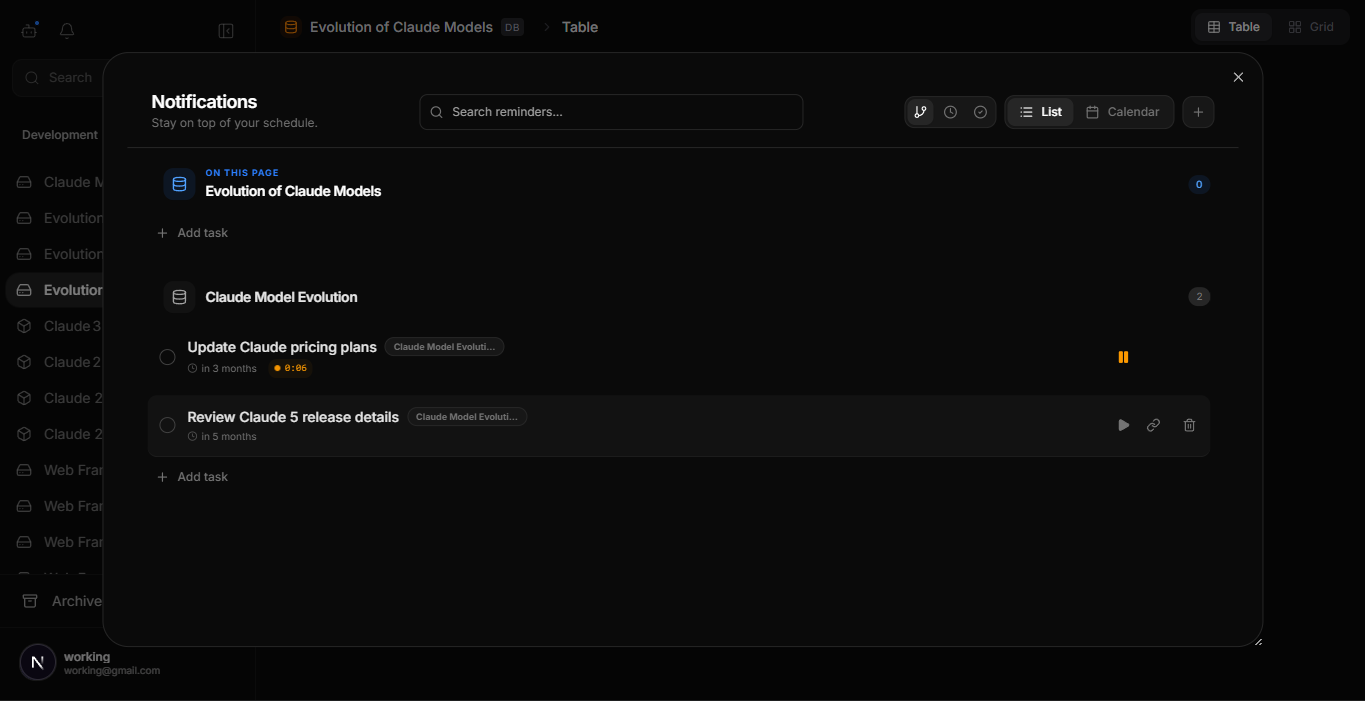Viewport: 1365px width, 701px height.
Task: Copy the link for Review Claude 5 task
Action: [1153, 425]
